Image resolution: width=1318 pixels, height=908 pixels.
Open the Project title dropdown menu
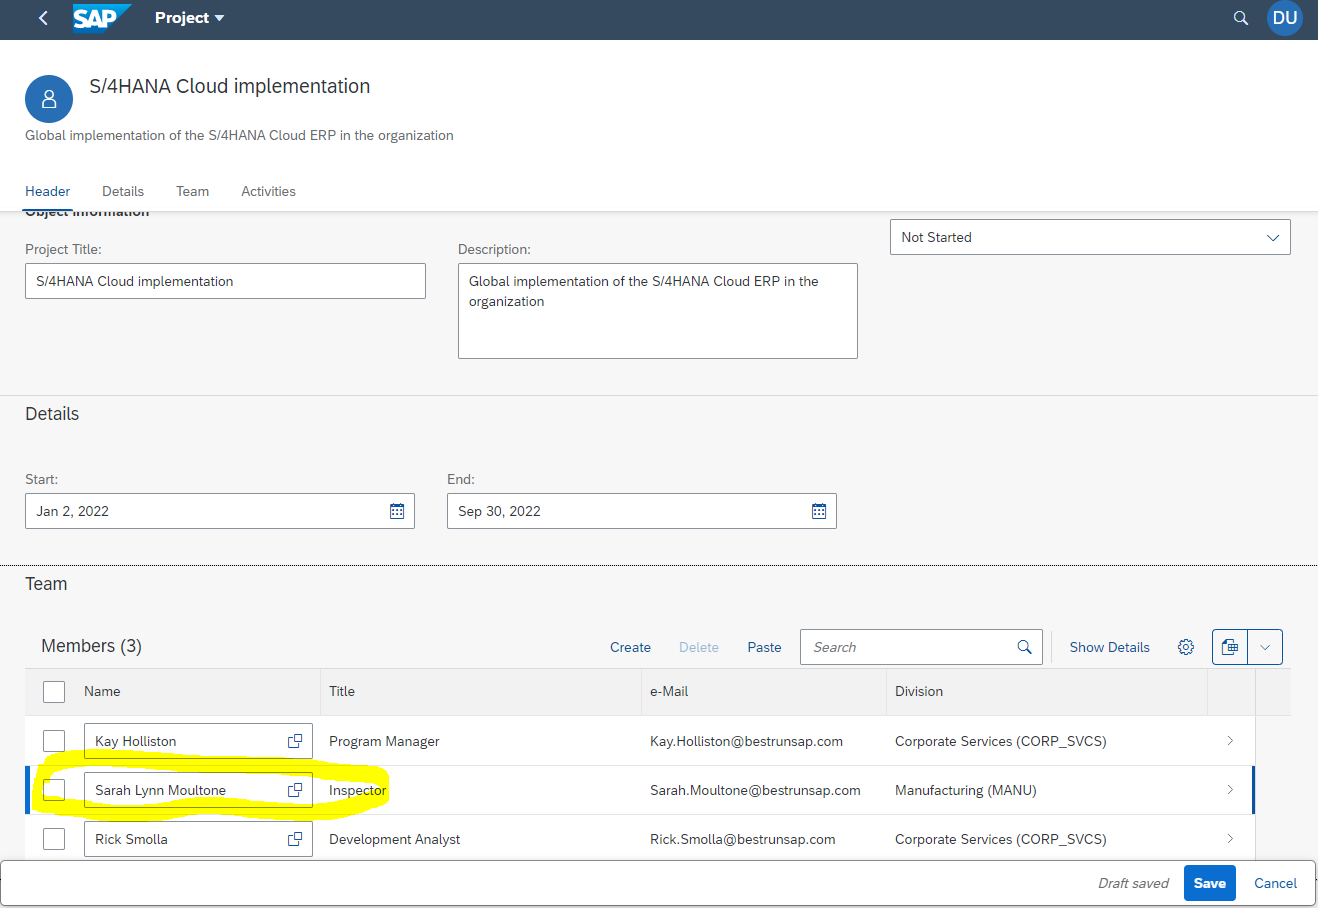(x=190, y=18)
